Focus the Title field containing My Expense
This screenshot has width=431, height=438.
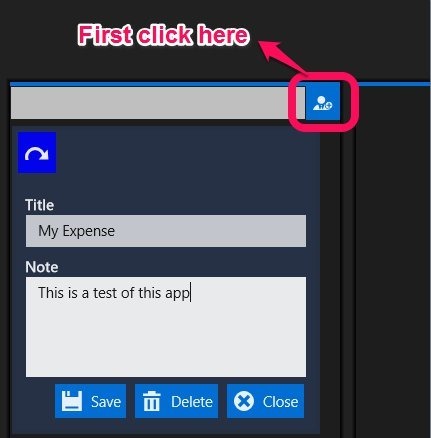166,231
